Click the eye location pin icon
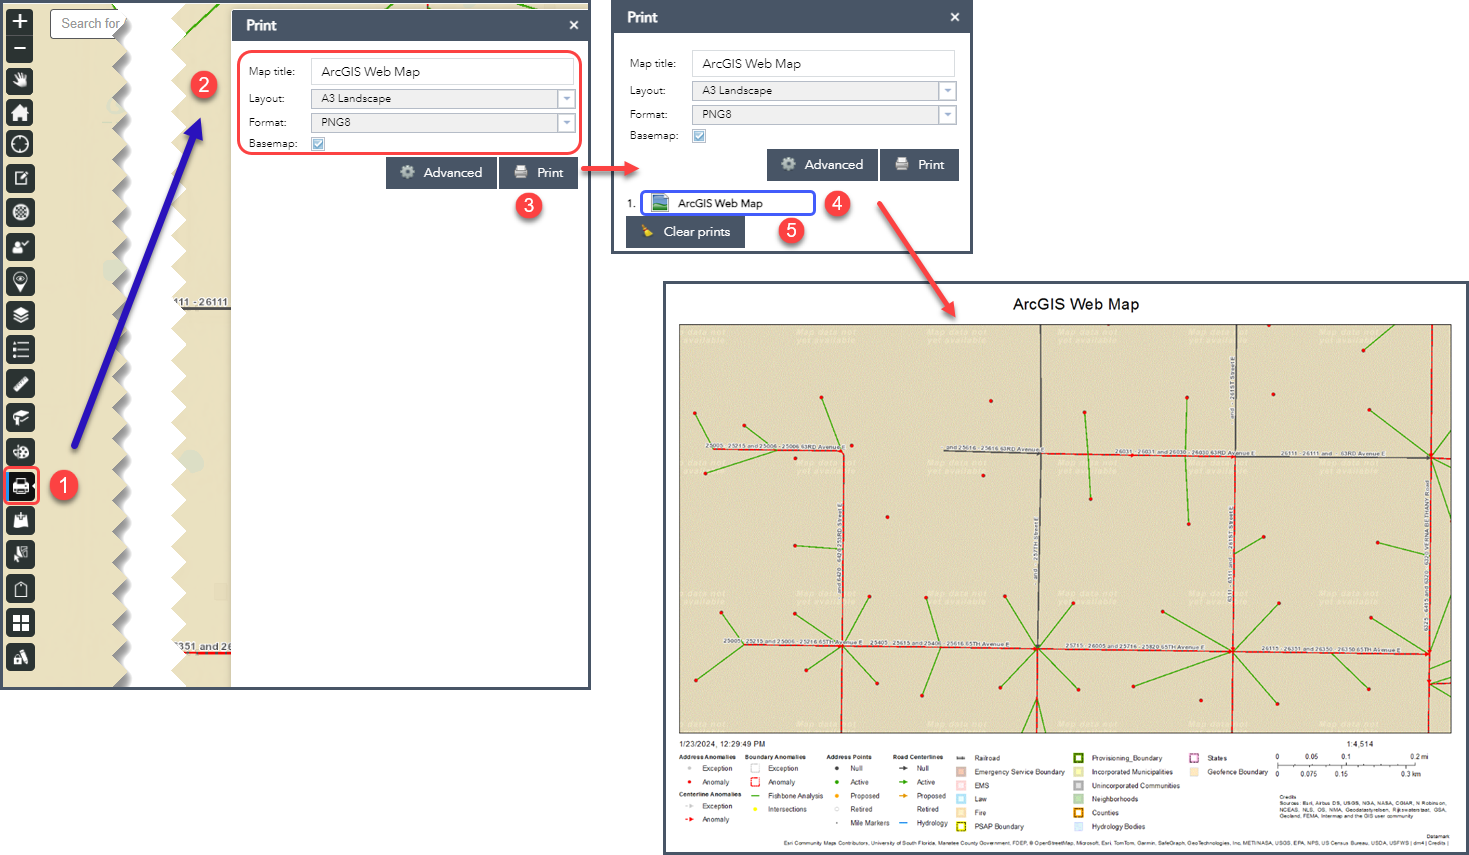This screenshot has height=855, width=1469. pos(20,281)
